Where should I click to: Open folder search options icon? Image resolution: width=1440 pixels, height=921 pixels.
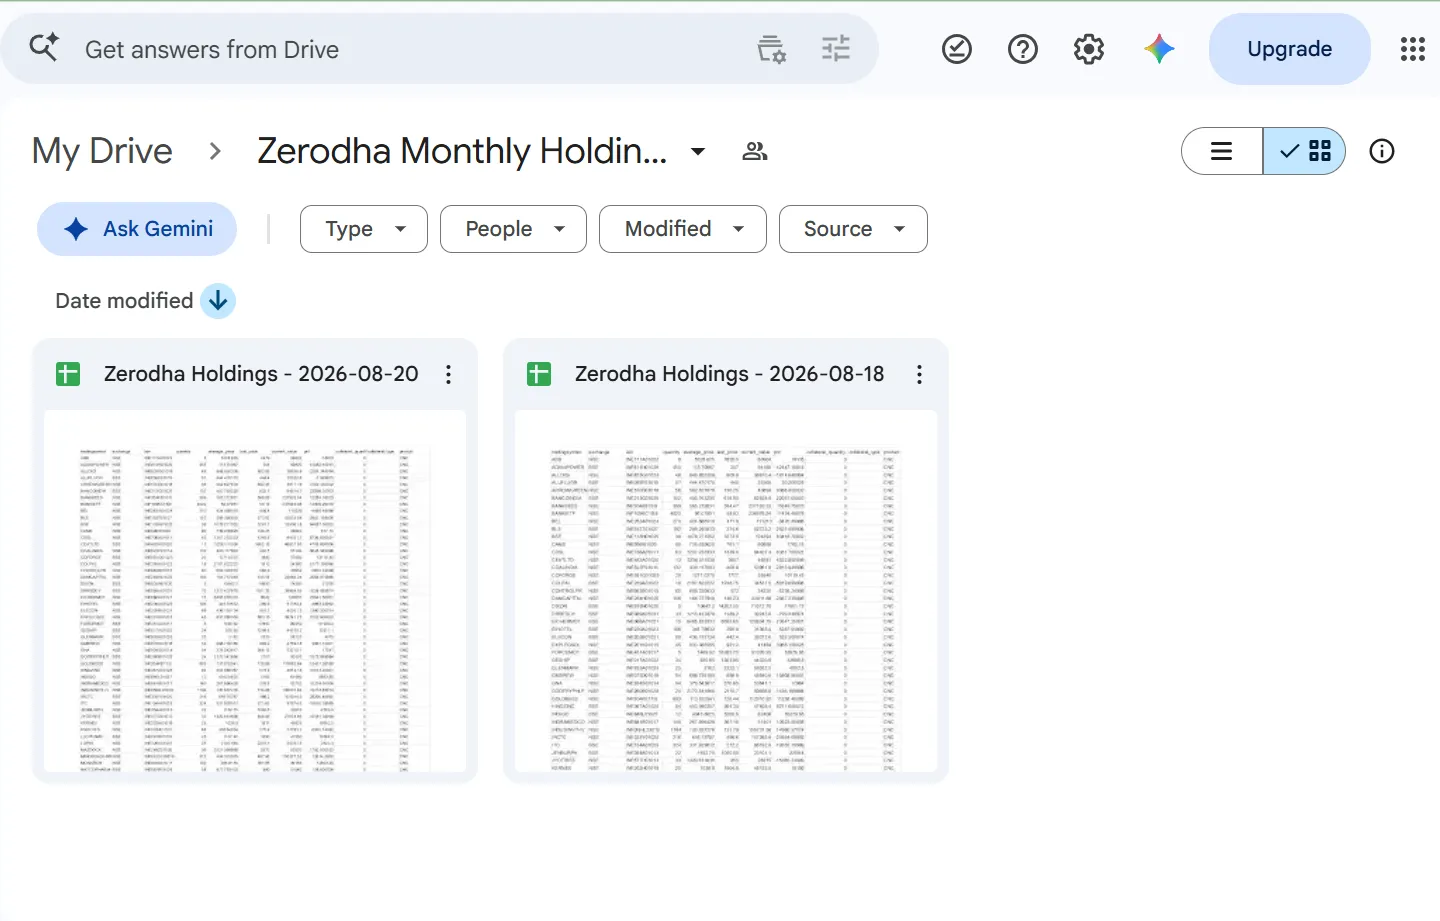771,49
